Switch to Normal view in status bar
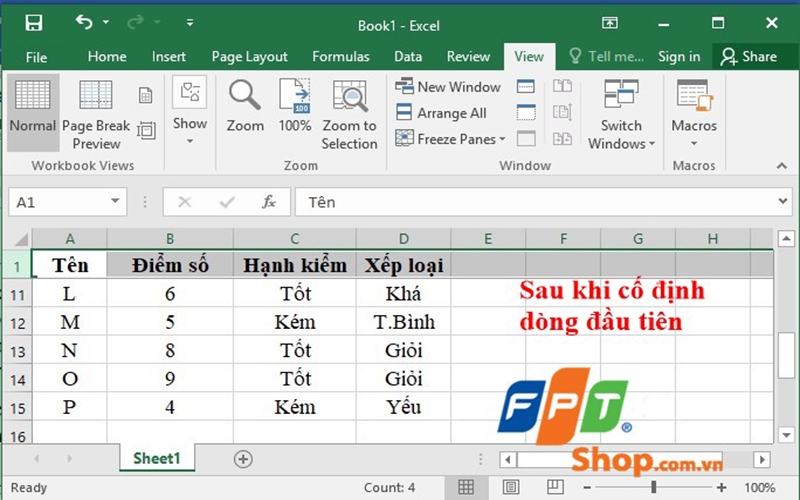 coord(465,487)
